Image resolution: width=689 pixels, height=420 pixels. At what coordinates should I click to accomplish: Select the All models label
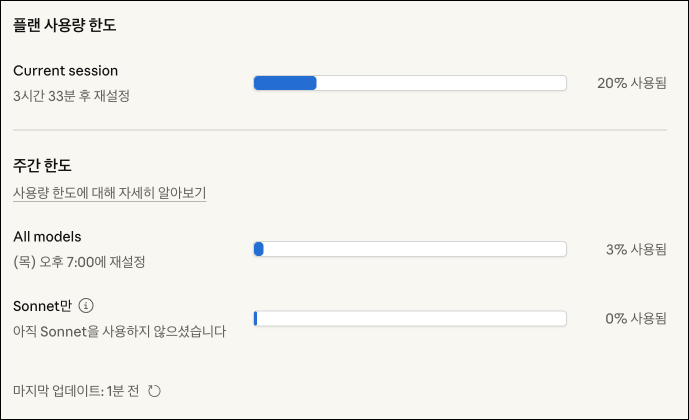point(47,237)
